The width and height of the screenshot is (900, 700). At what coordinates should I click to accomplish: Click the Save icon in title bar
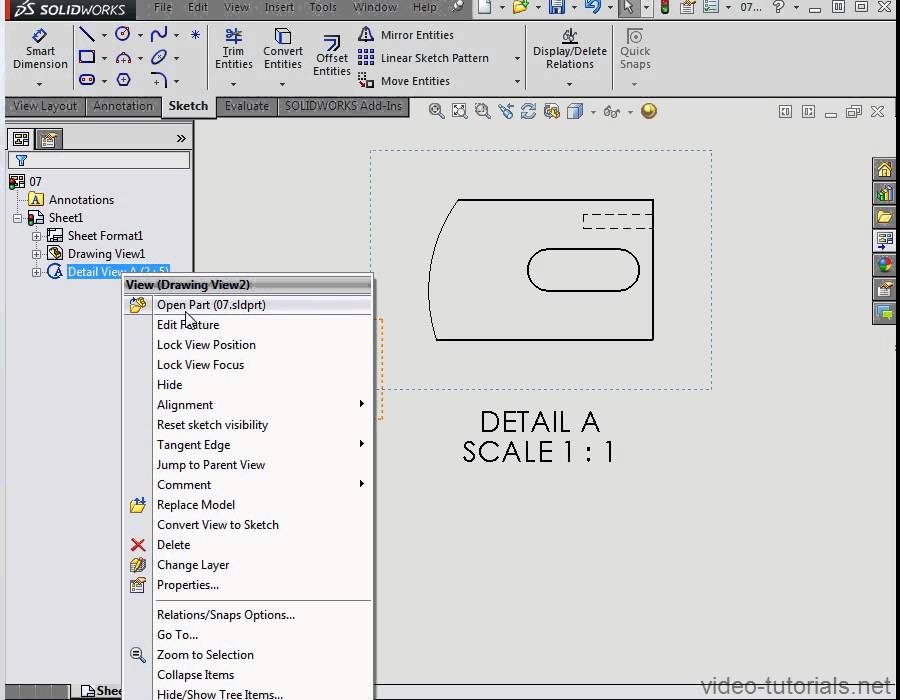tap(556, 7)
